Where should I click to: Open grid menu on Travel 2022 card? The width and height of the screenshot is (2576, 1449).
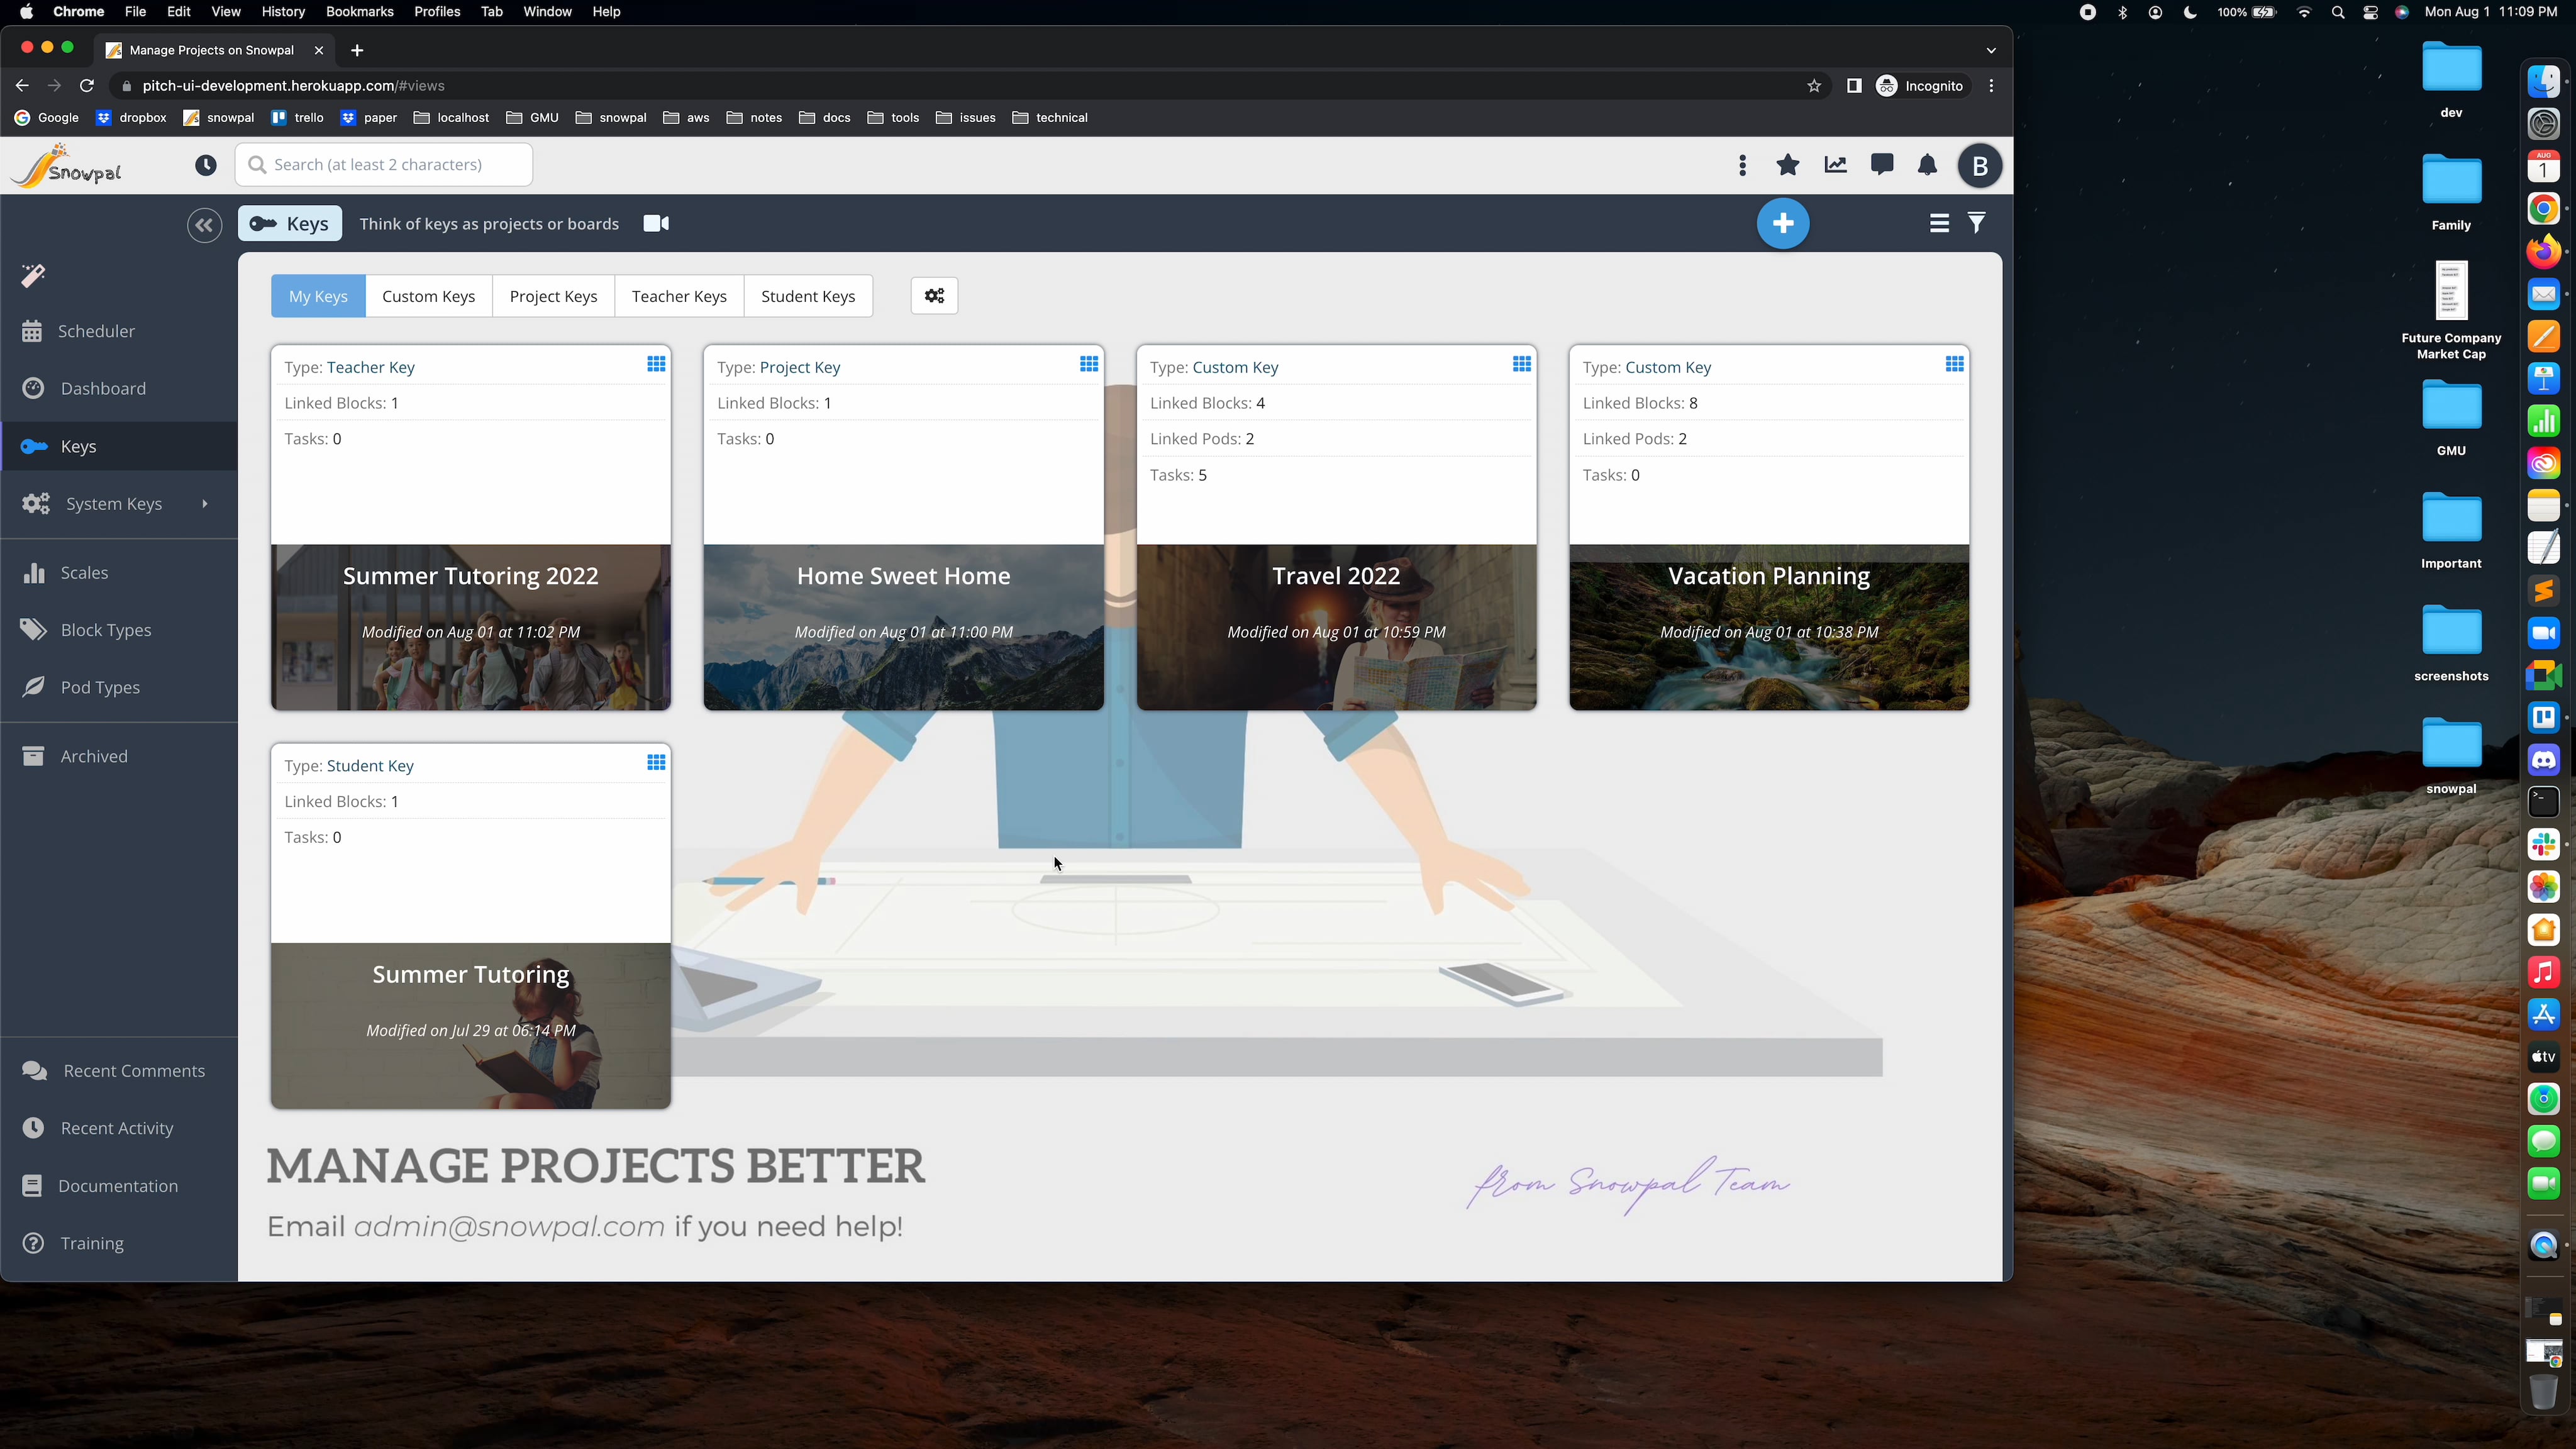point(1522,364)
